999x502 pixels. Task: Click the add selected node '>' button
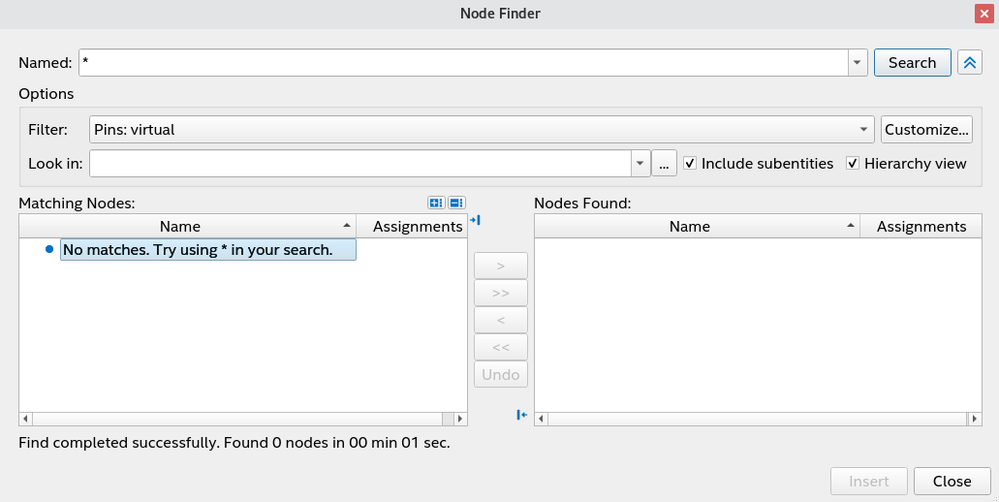500,266
